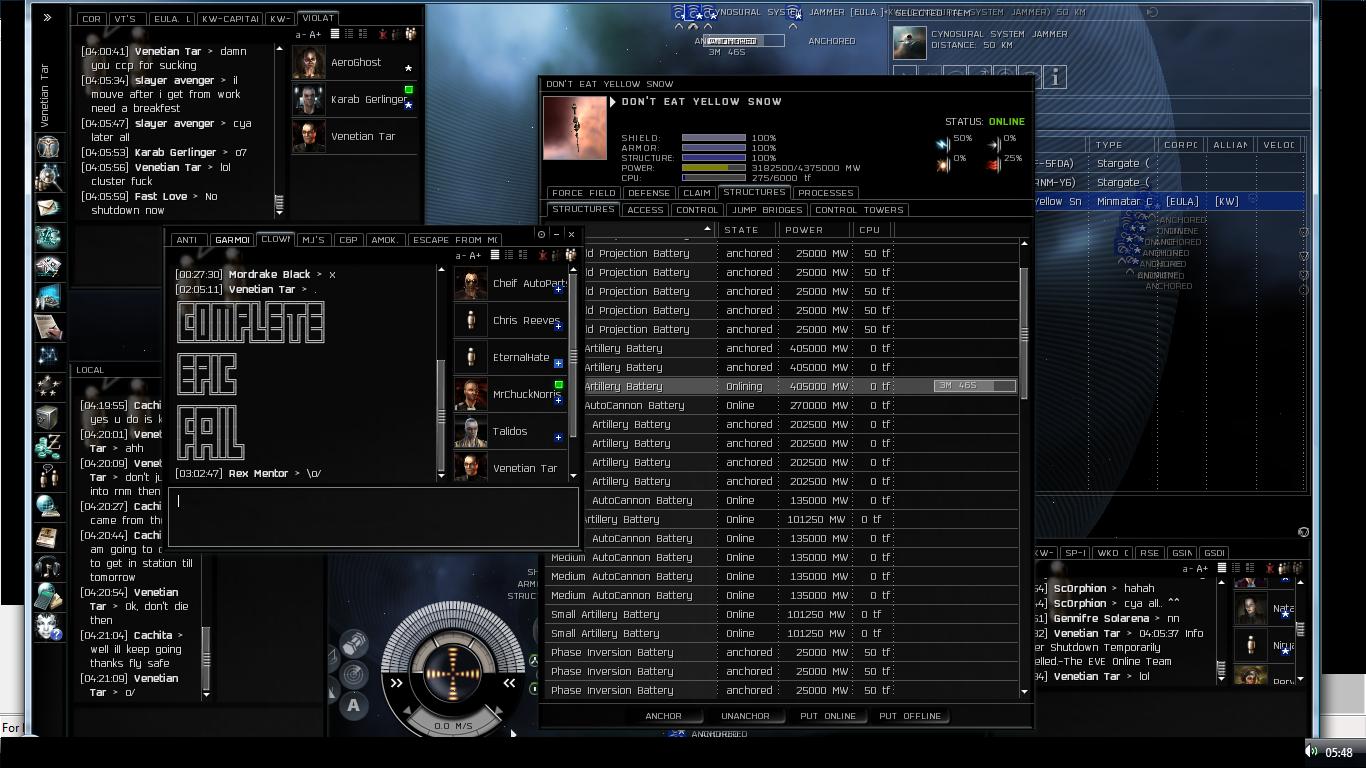Image resolution: width=1366 pixels, height=768 pixels.
Task: Toggle red portrait display icon in VIOLAT chat
Action: click(383, 34)
